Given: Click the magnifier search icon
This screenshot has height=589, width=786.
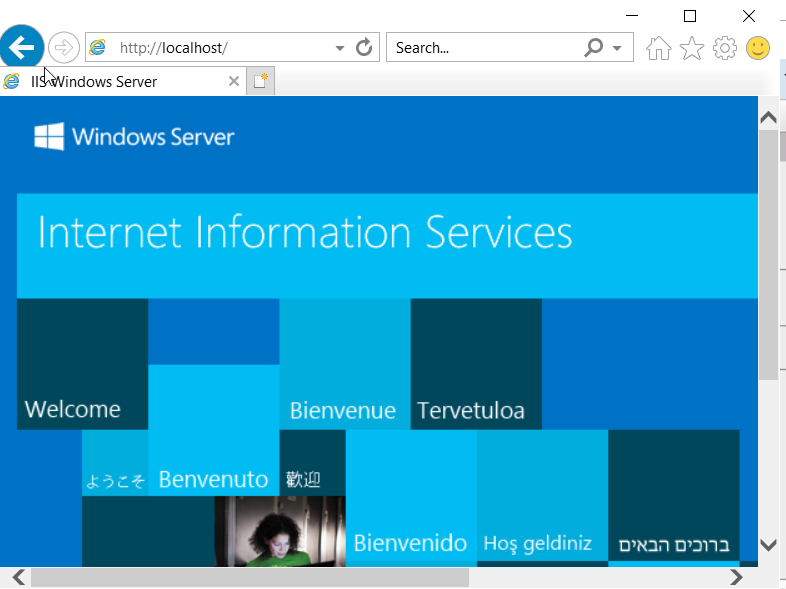Looking at the screenshot, I should [x=594, y=47].
